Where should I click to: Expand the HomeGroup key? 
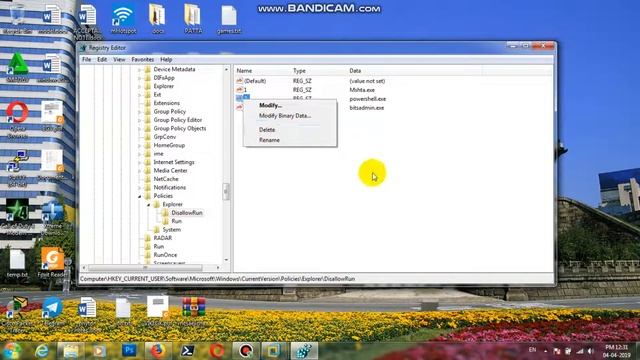(x=140, y=146)
